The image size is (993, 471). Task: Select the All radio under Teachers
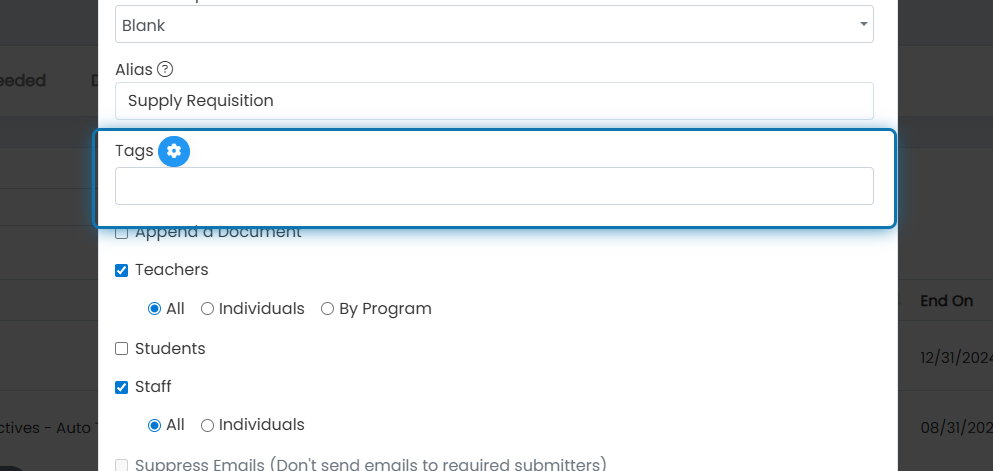[x=154, y=309]
